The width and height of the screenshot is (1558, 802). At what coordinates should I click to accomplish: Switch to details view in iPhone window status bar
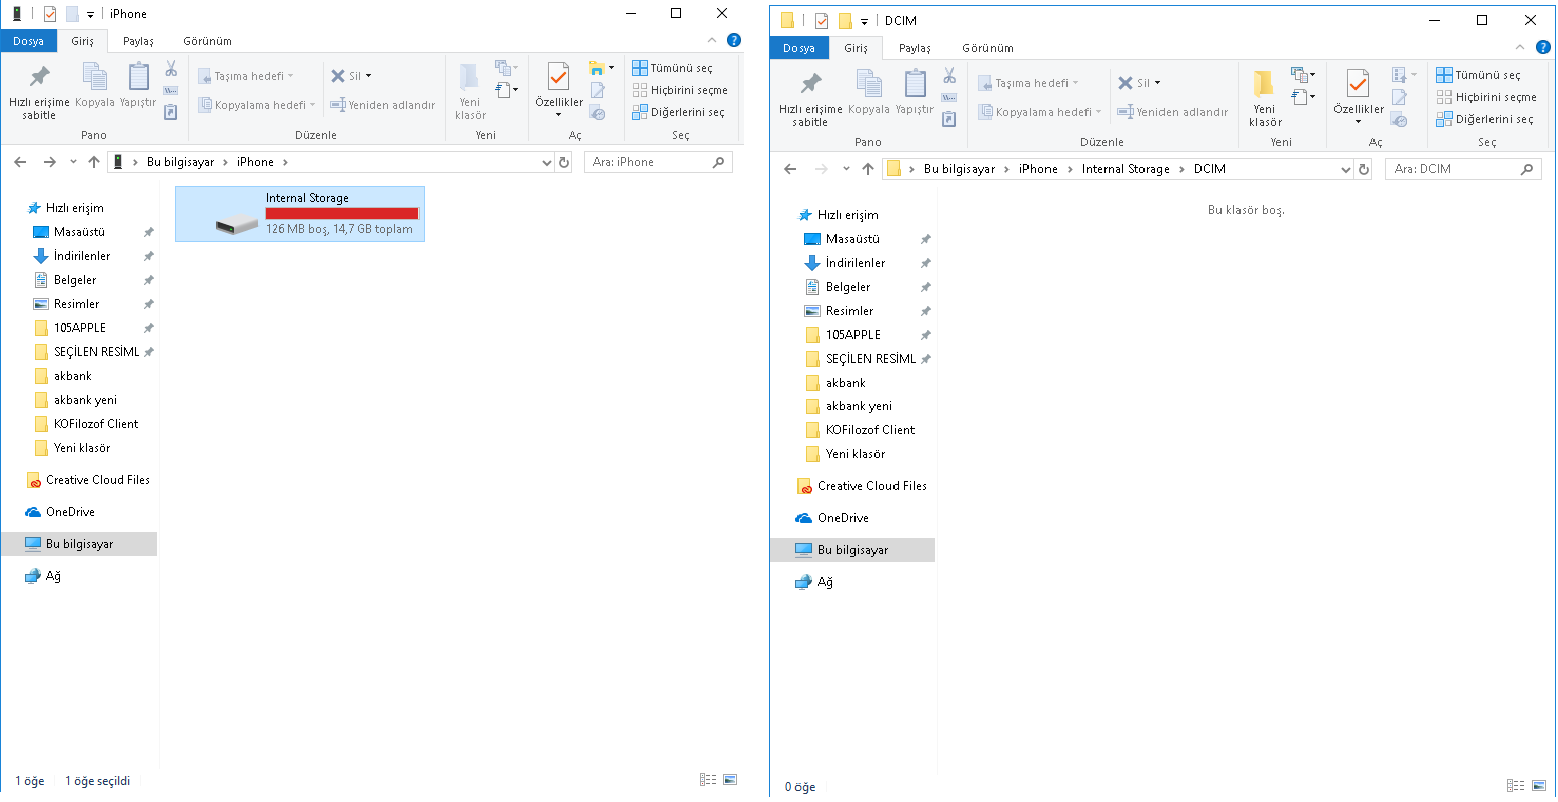pos(708,780)
